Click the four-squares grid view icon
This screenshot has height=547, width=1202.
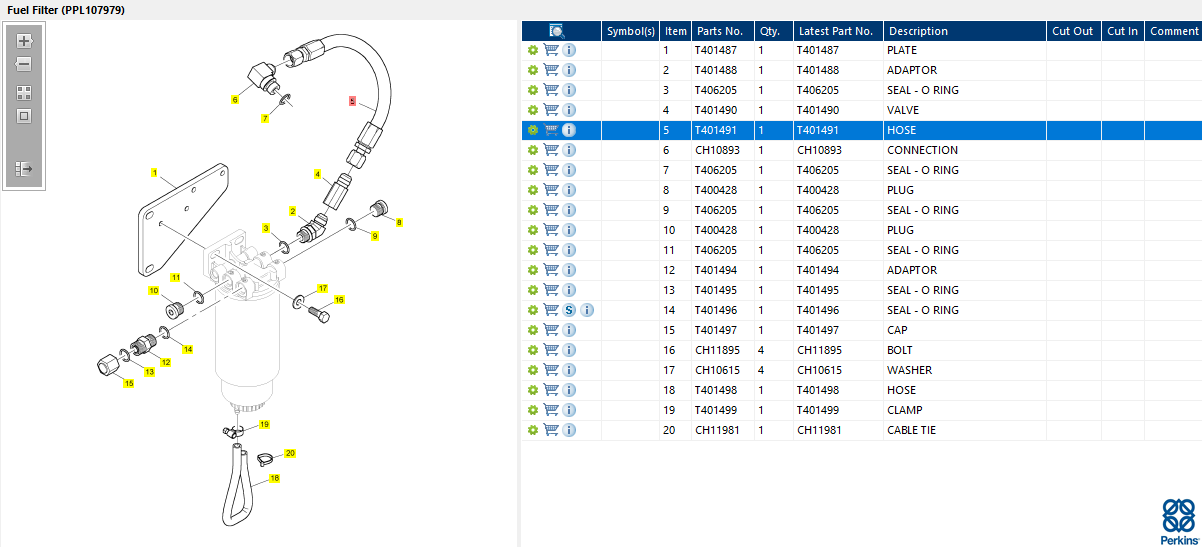24,92
